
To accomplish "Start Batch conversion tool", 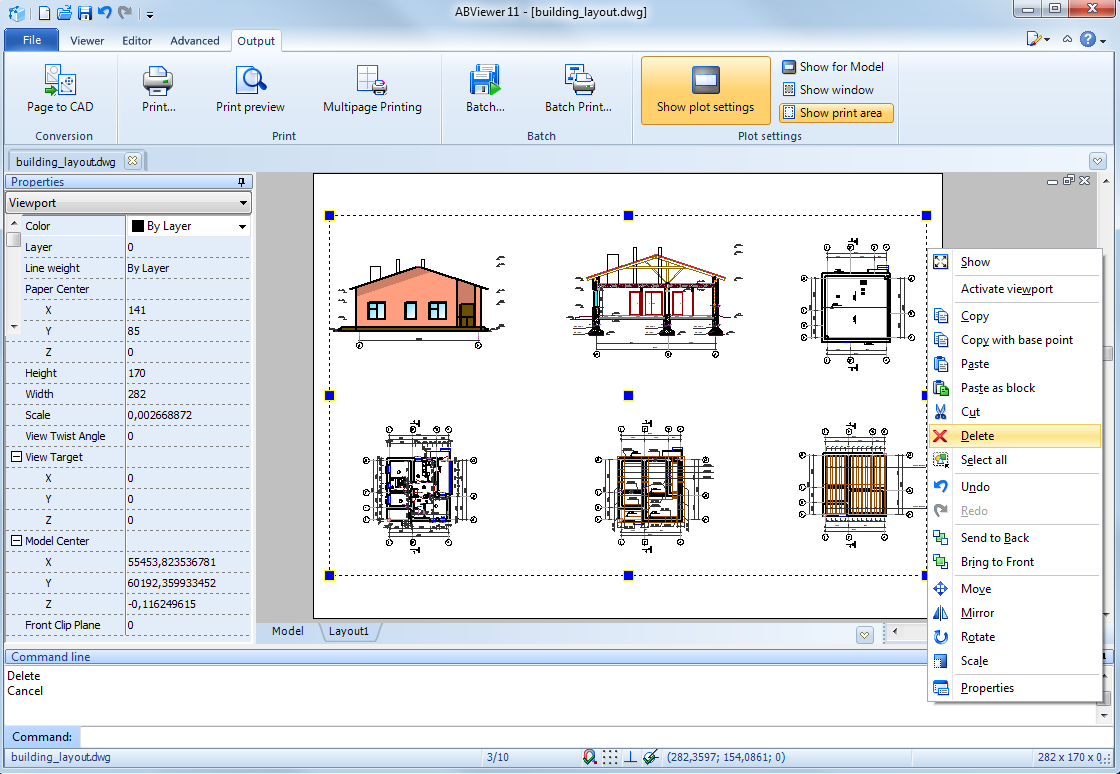I will click(x=485, y=89).
